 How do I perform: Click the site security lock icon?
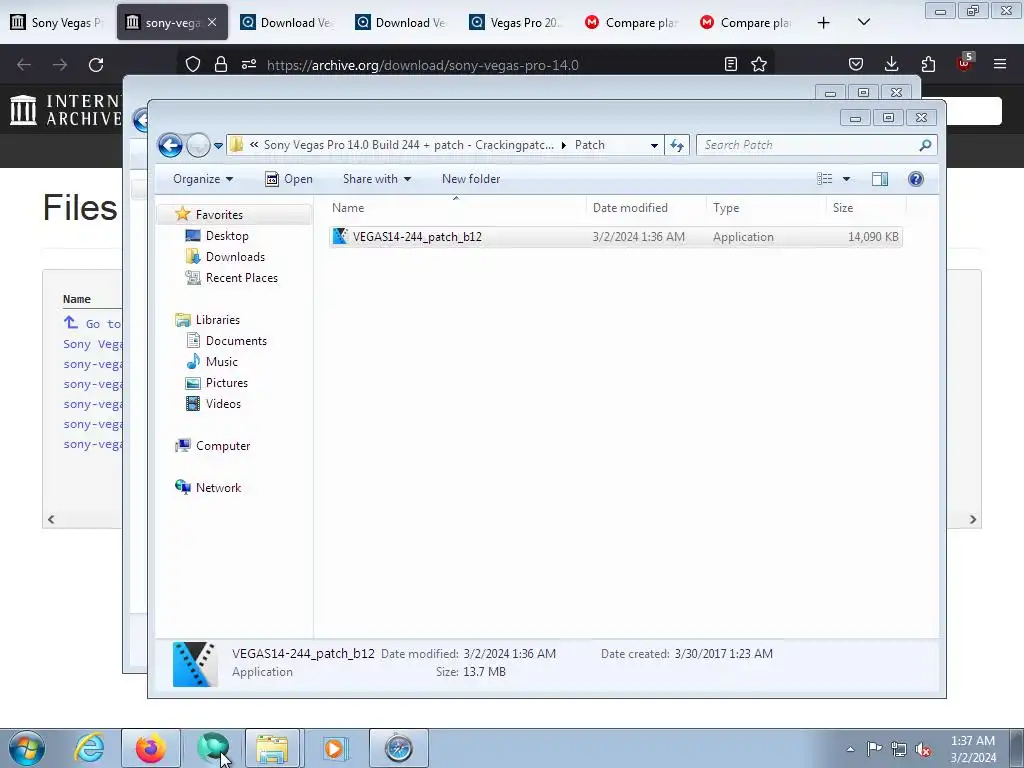[221, 64]
